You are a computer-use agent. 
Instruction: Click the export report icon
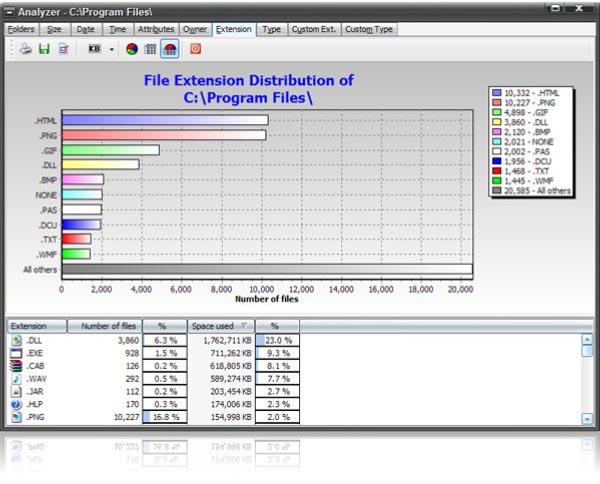(x=62, y=48)
